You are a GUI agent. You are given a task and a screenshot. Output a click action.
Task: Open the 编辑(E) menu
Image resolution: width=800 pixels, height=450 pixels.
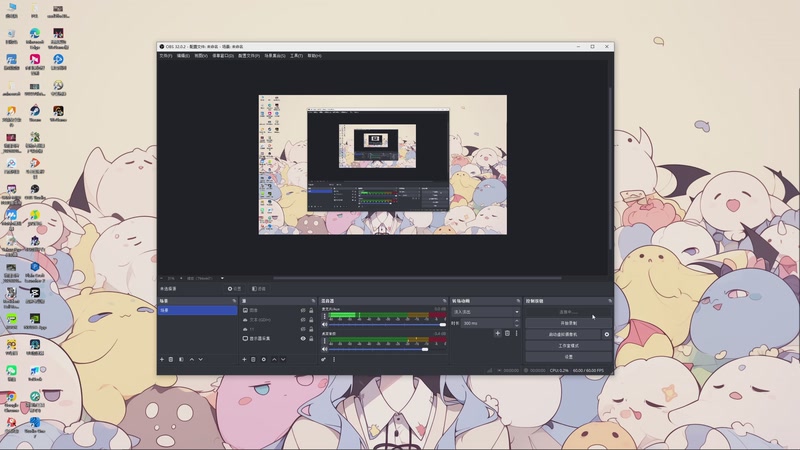click(x=183, y=56)
